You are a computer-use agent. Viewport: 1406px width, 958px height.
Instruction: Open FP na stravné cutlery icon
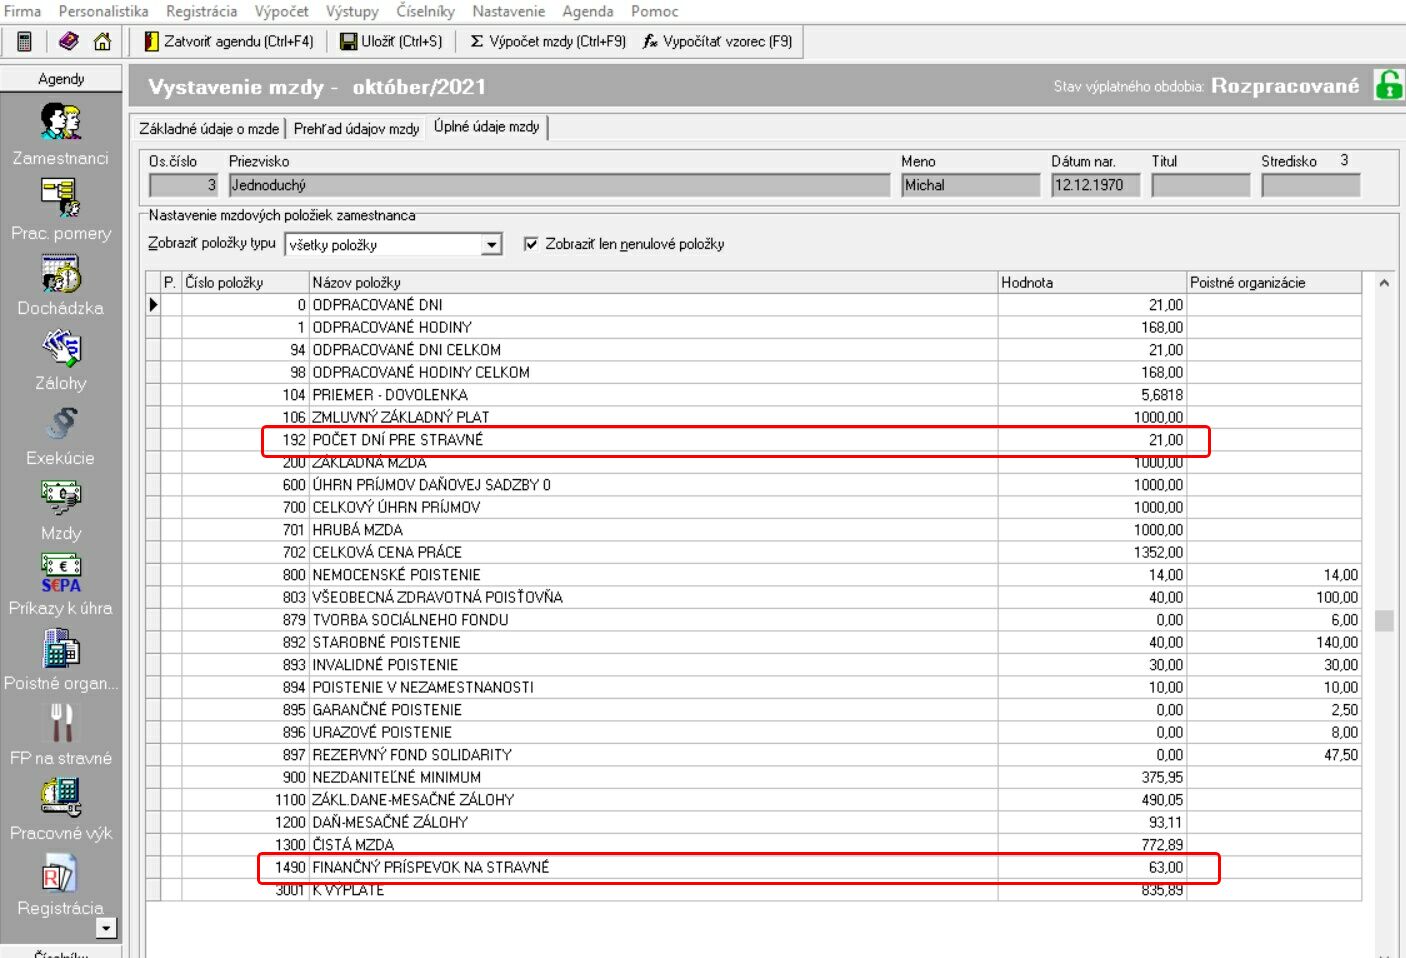click(60, 723)
